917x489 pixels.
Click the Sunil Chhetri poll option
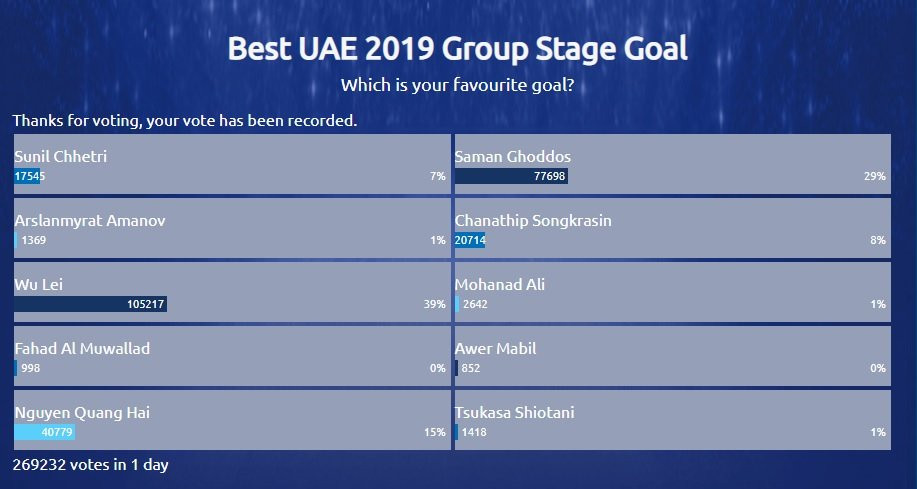pyautogui.click(x=232, y=165)
